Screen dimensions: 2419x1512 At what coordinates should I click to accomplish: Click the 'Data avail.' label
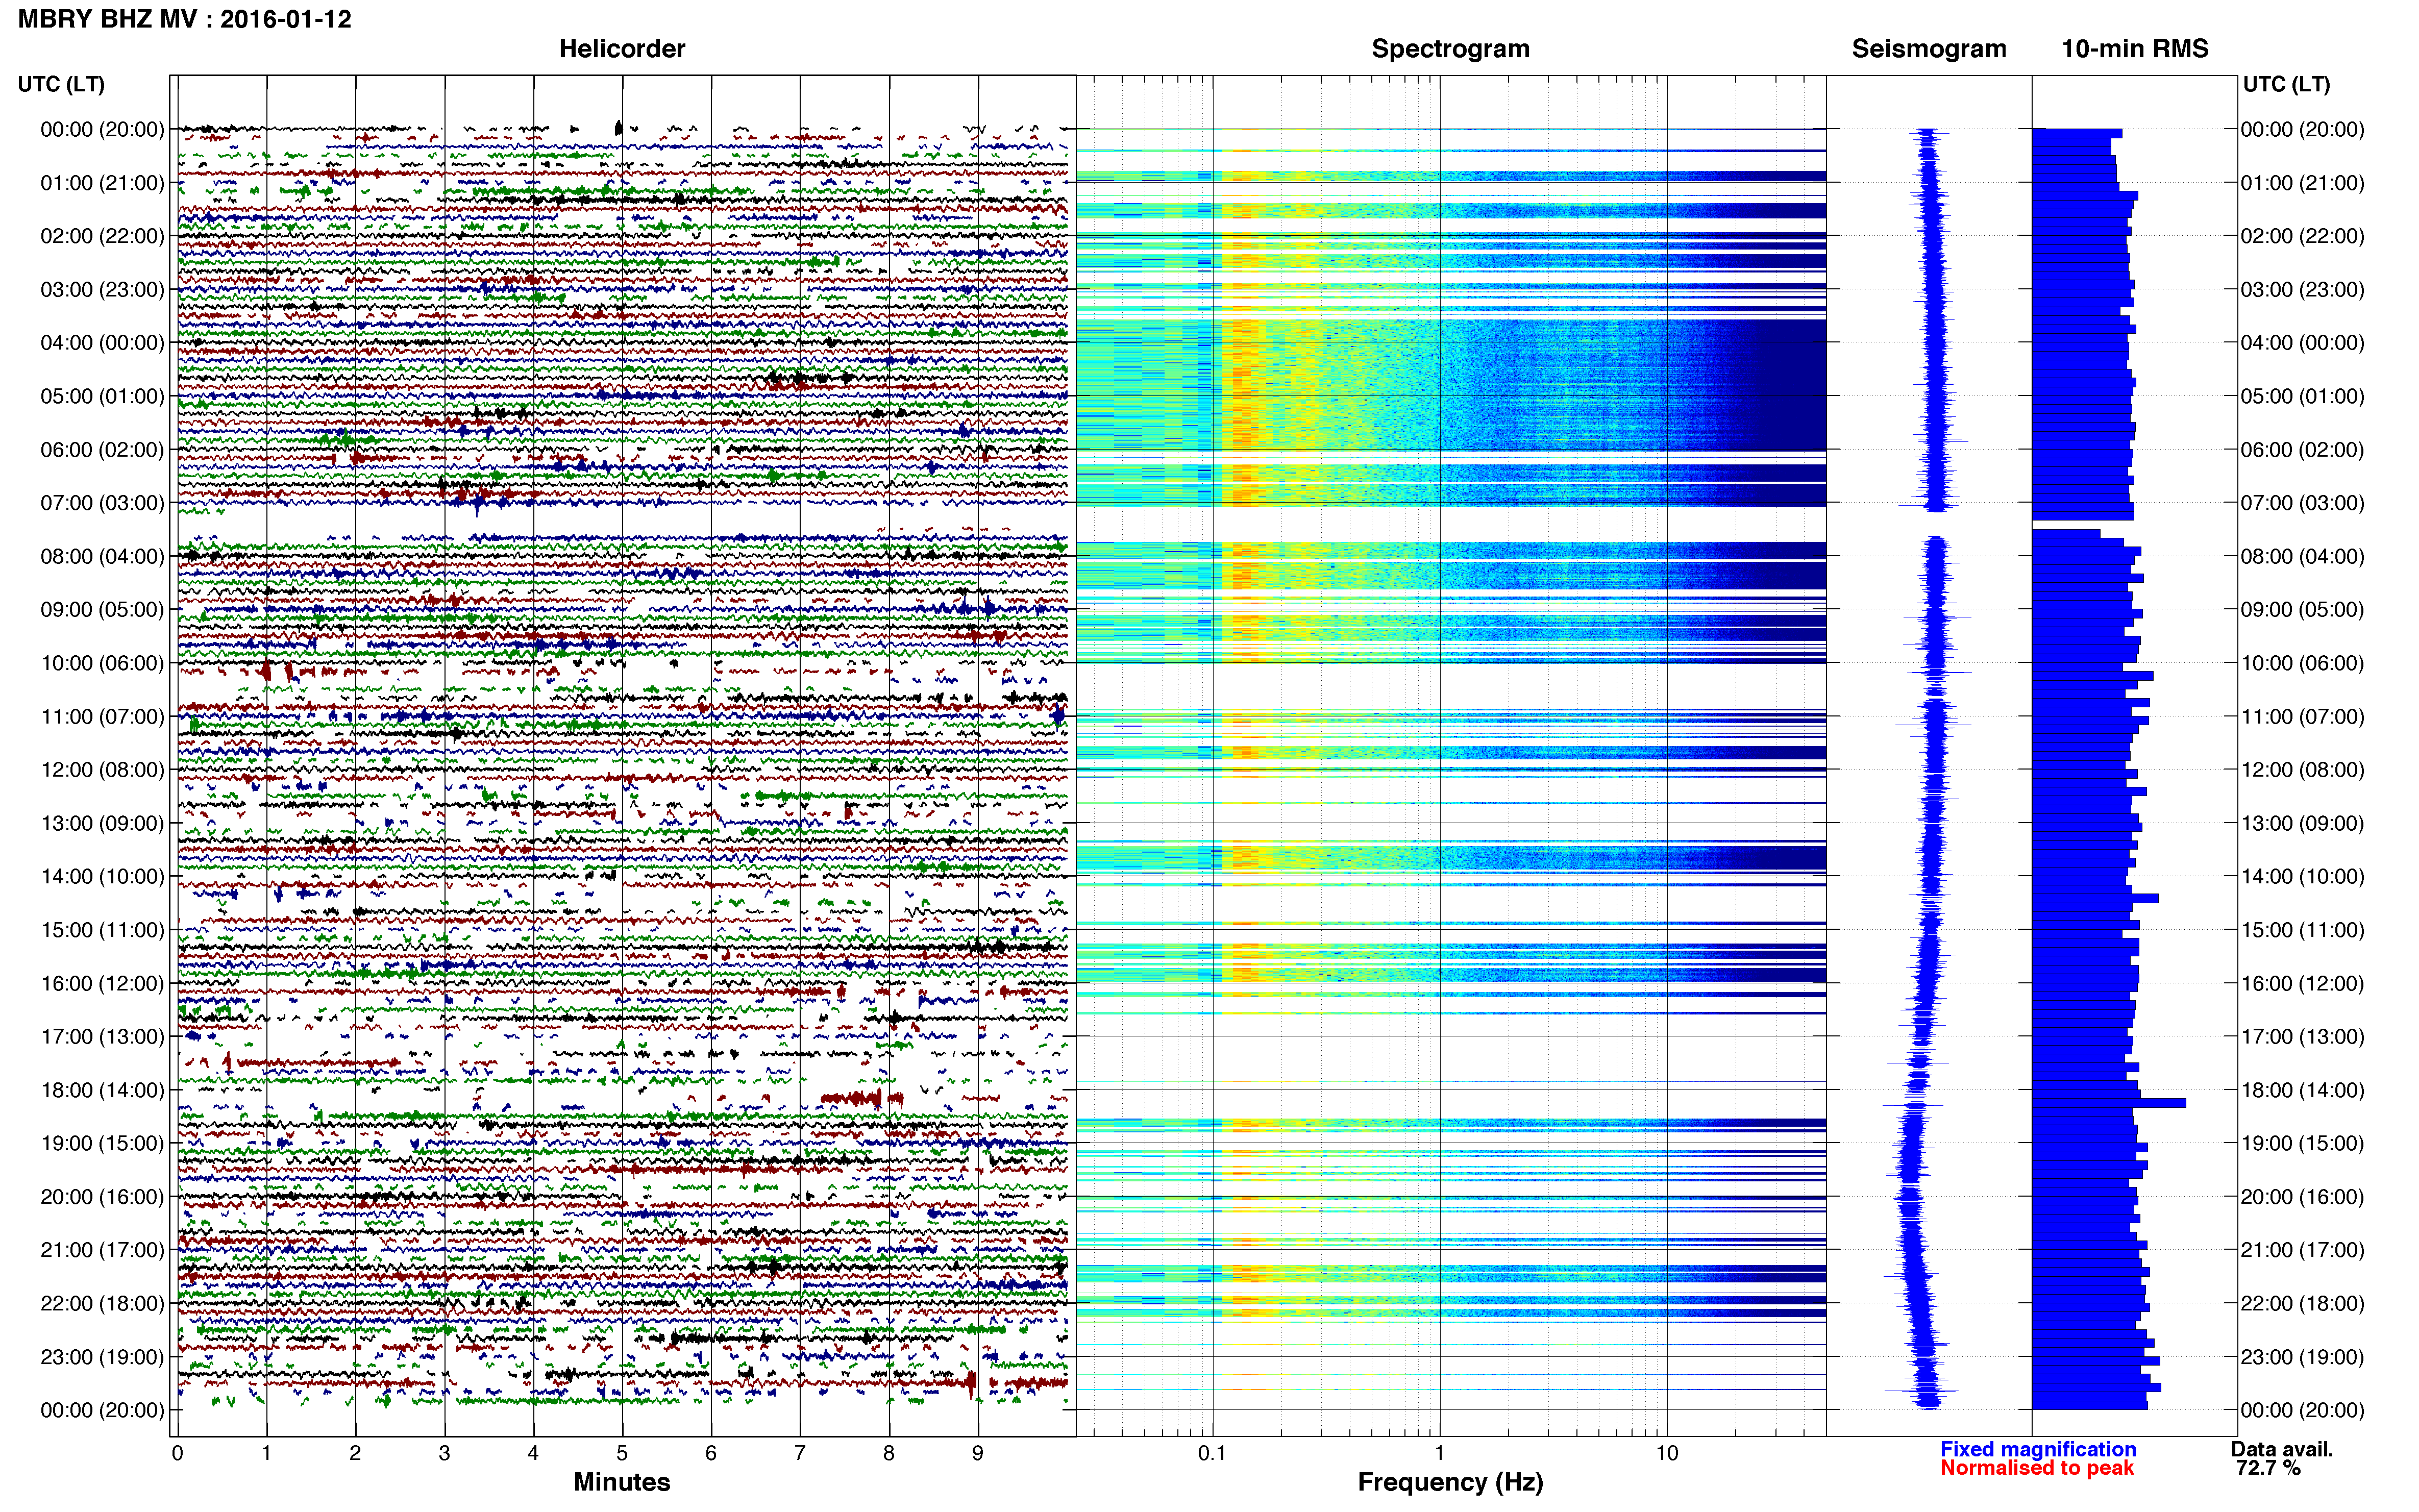click(x=2282, y=1449)
